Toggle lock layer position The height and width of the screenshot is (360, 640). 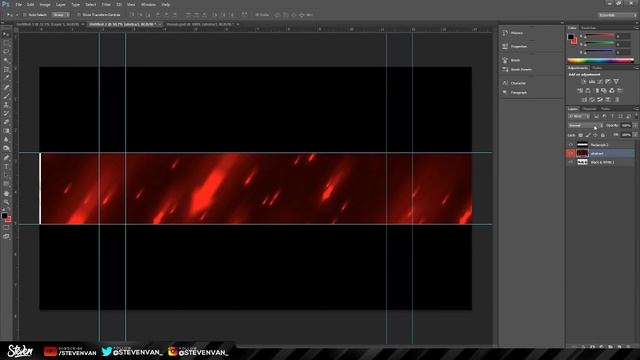pyautogui.click(x=596, y=135)
